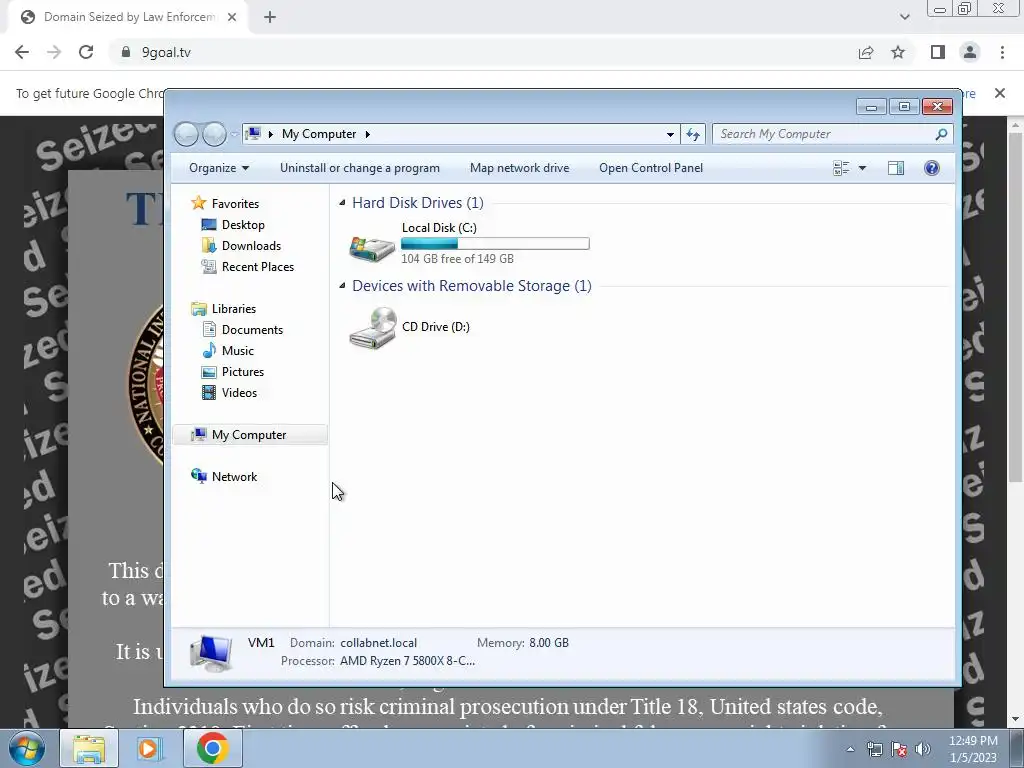1024x768 pixels.
Task: Select My Computer in navigation pane
Action: (250, 435)
